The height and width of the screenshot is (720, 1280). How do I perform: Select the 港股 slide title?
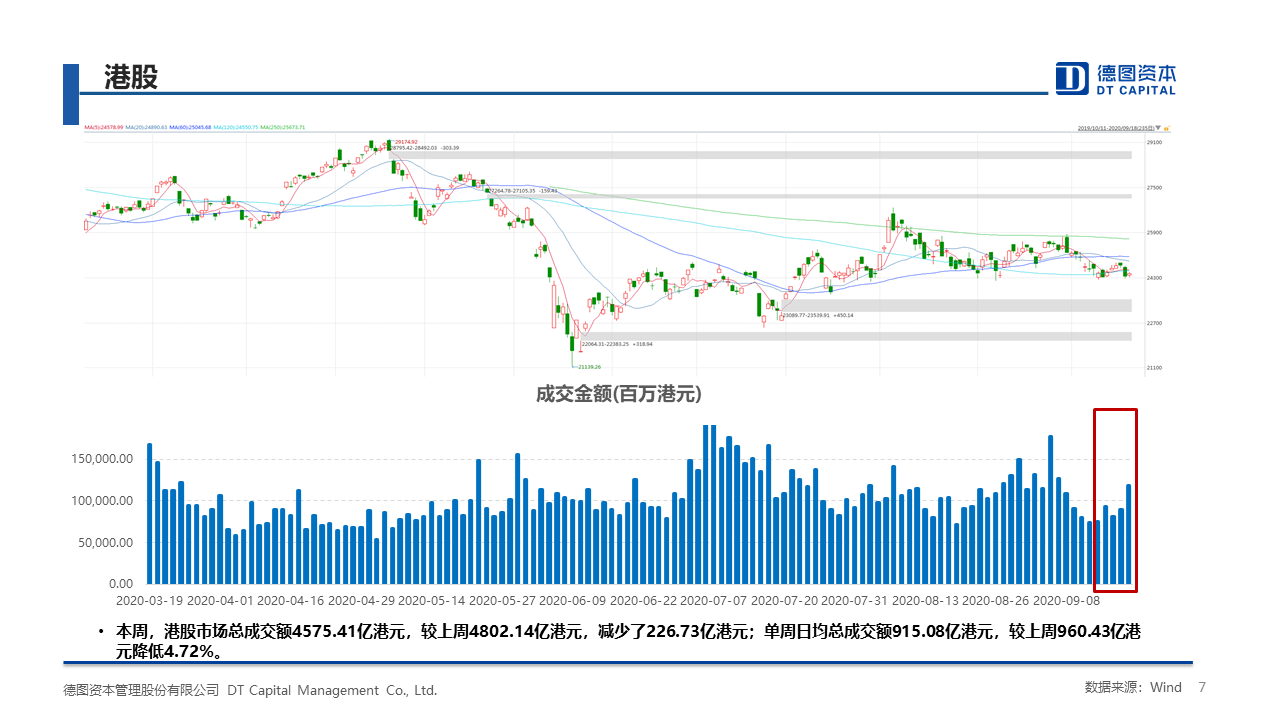(131, 77)
